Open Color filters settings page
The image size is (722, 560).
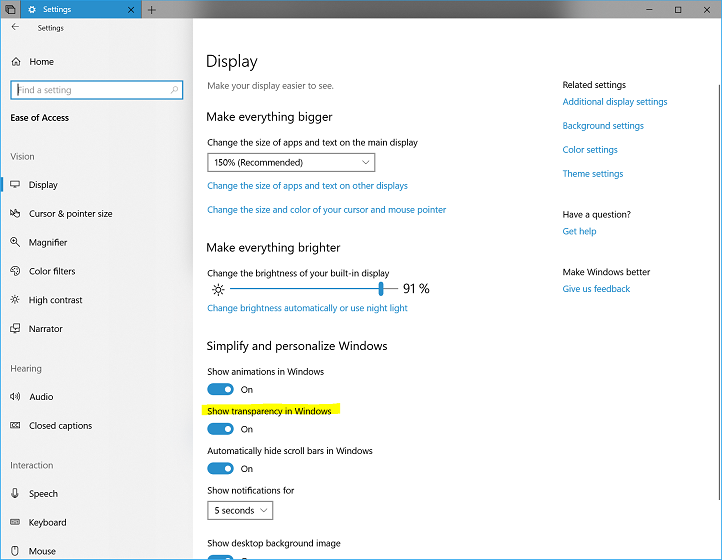(x=52, y=271)
